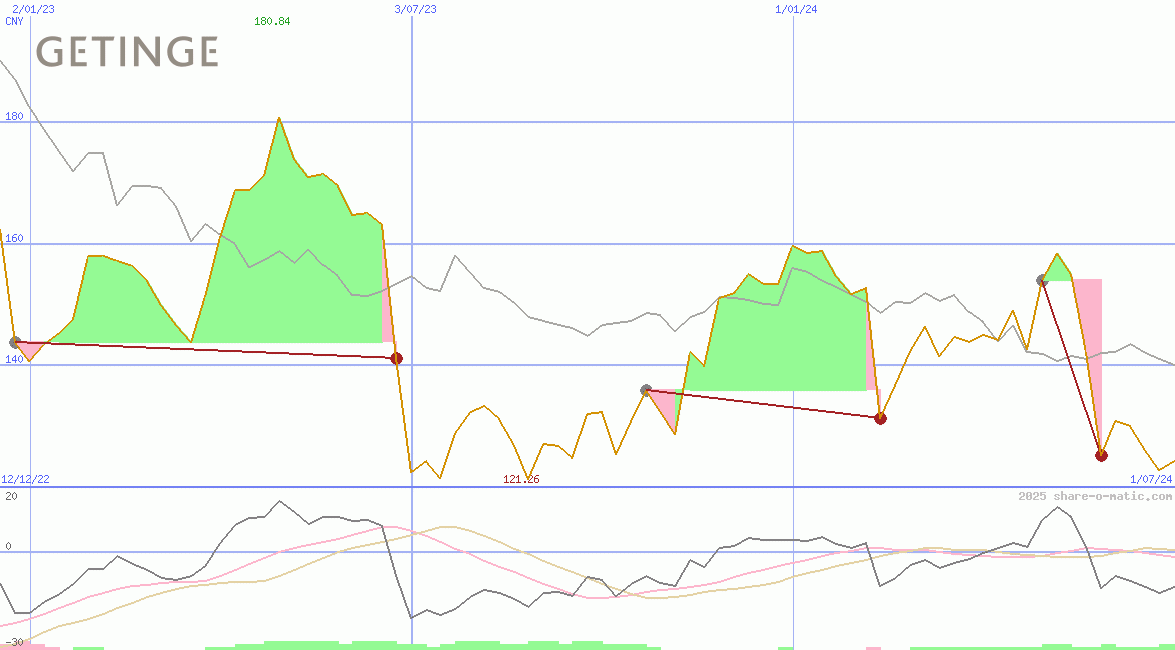The height and width of the screenshot is (650, 1175).
Task: Click the green 180.84 high price label
Action: click(272, 21)
